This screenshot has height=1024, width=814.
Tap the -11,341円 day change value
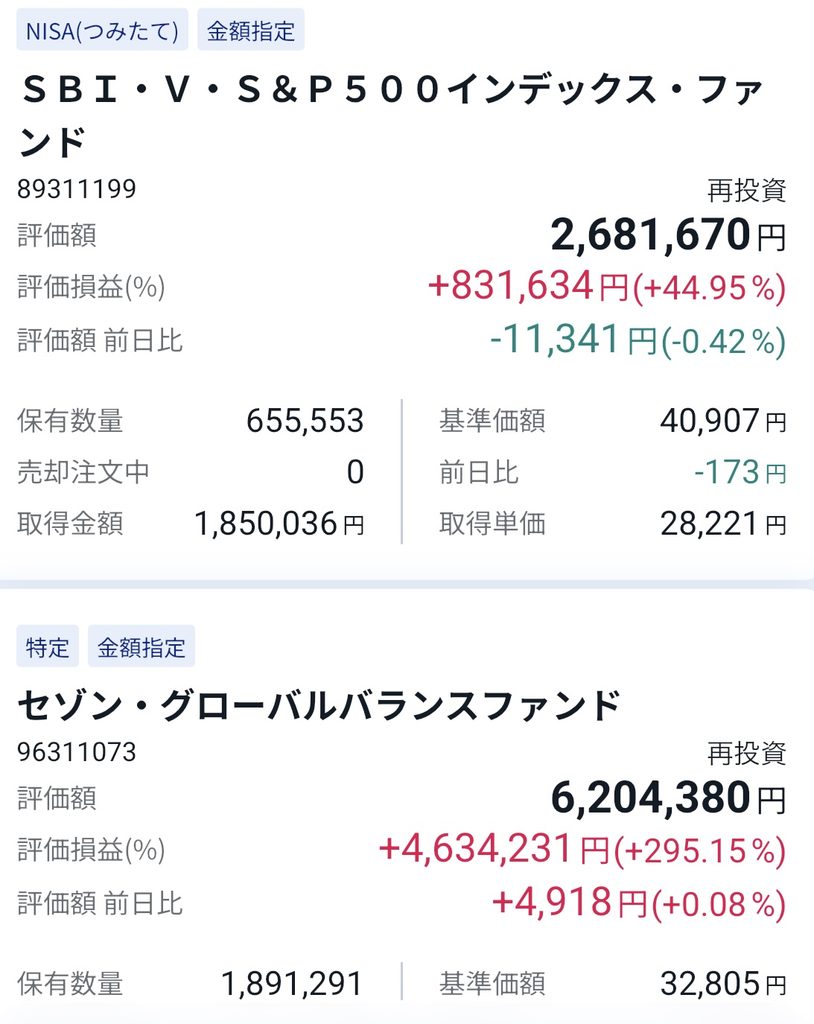[x=573, y=340]
